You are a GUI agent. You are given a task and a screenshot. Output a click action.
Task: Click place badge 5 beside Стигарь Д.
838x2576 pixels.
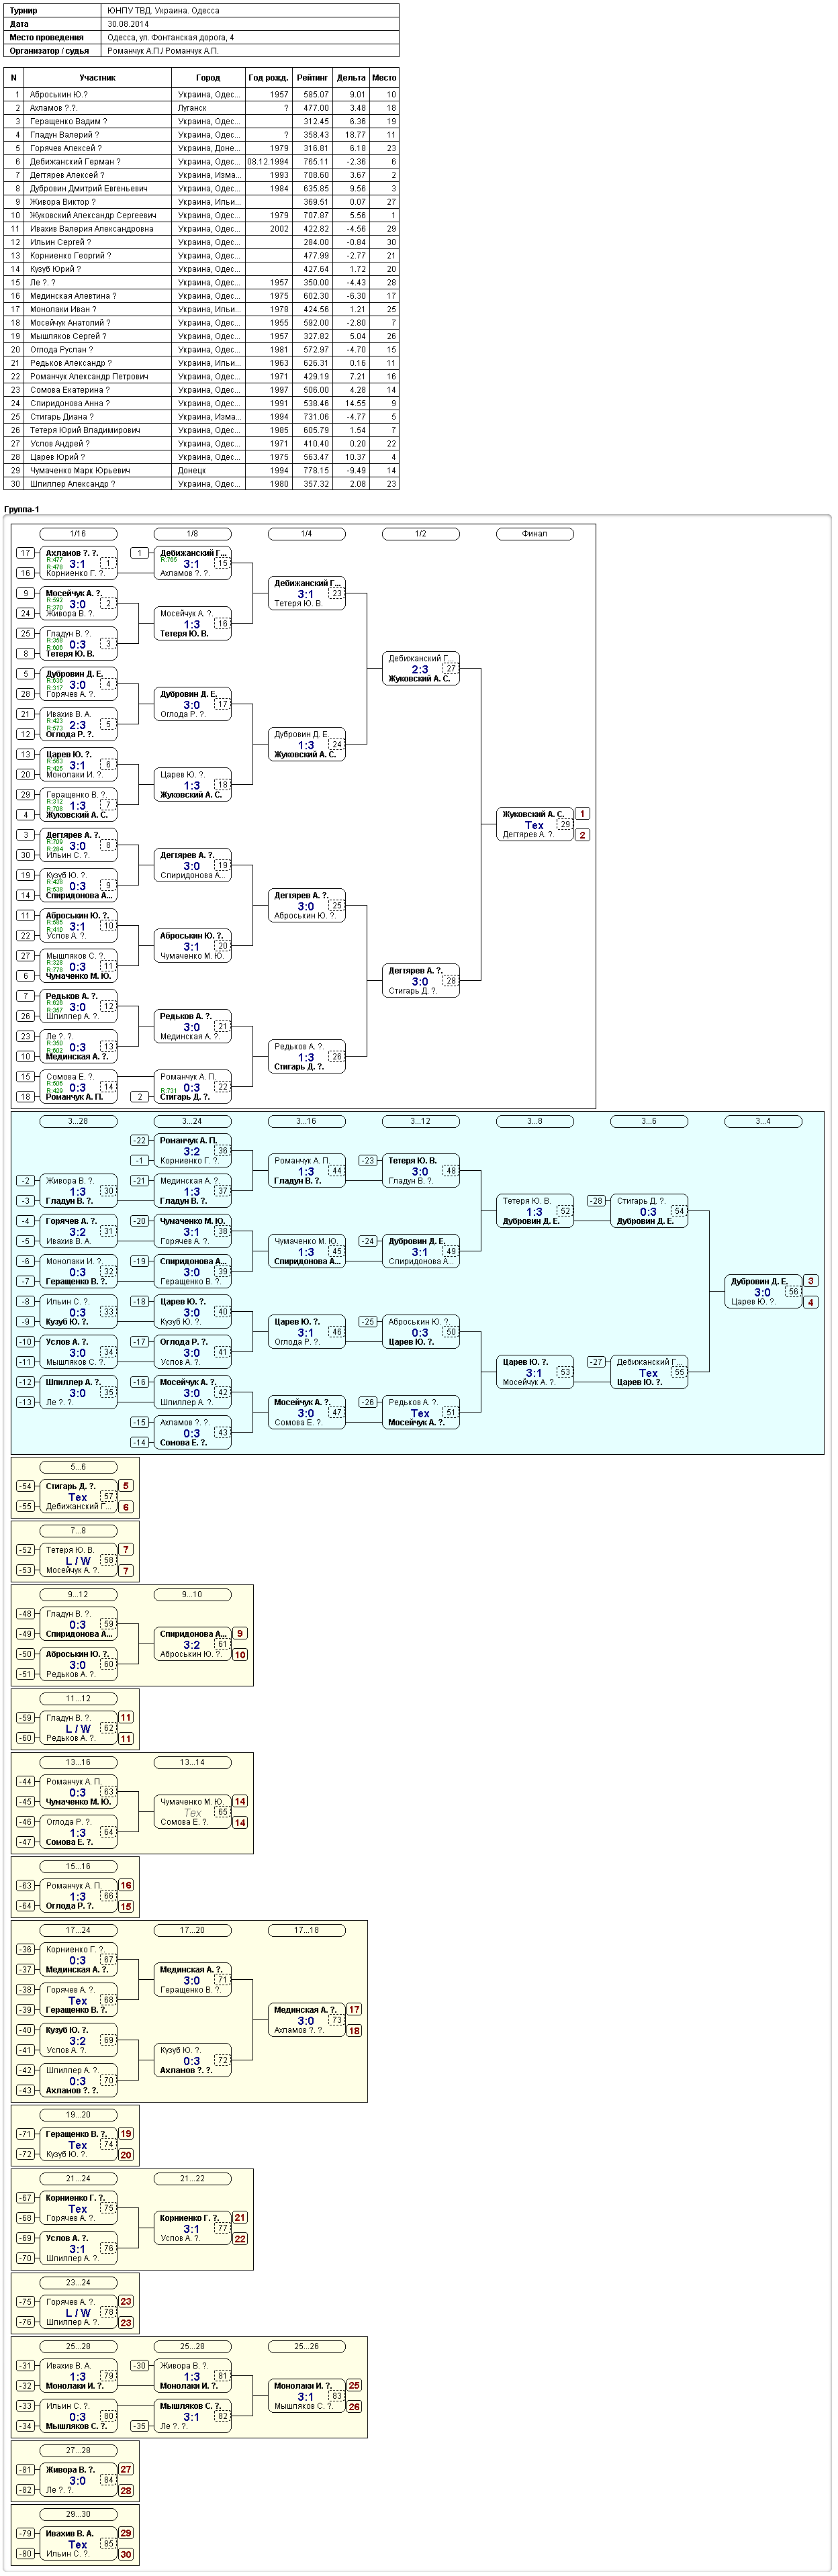click(126, 1486)
